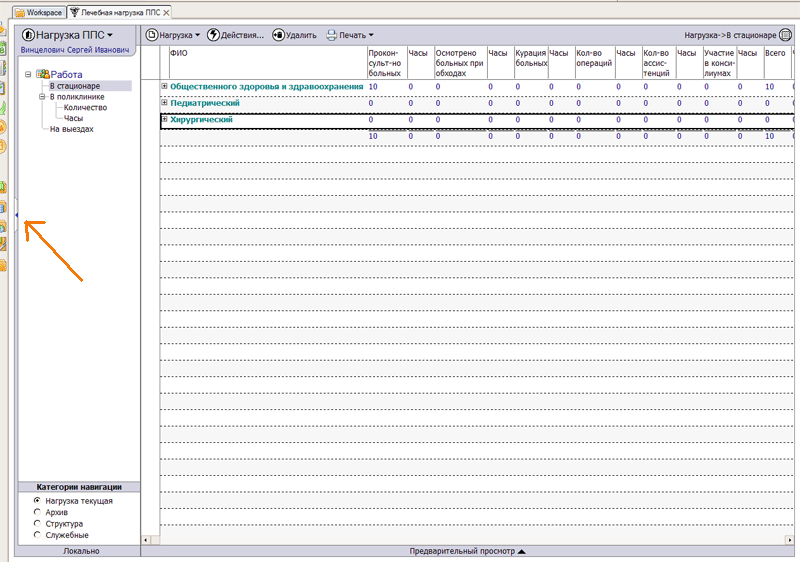Select the Структура radio button
The width and height of the screenshot is (800, 562).
[x=37, y=523]
